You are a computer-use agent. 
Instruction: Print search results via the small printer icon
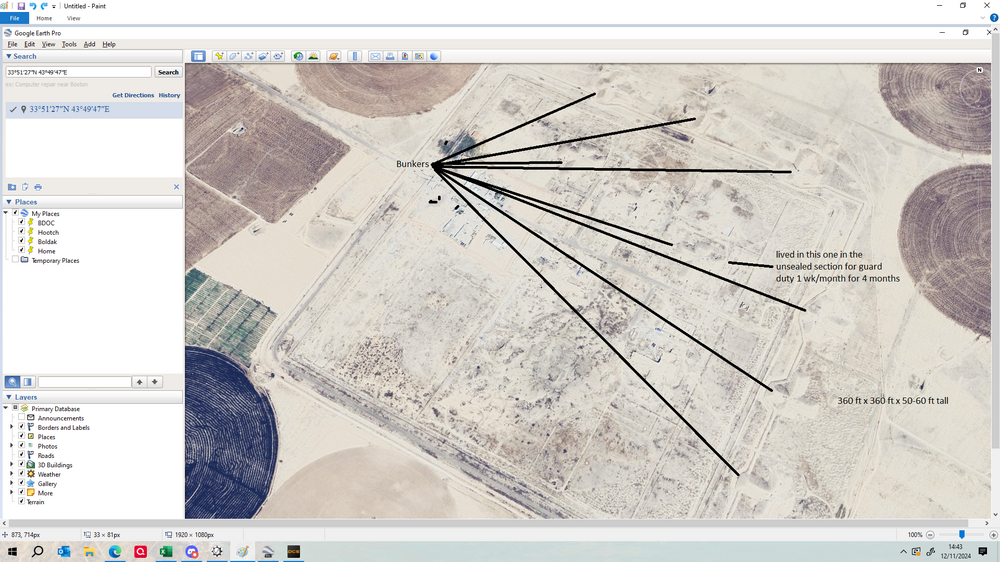[x=38, y=187]
